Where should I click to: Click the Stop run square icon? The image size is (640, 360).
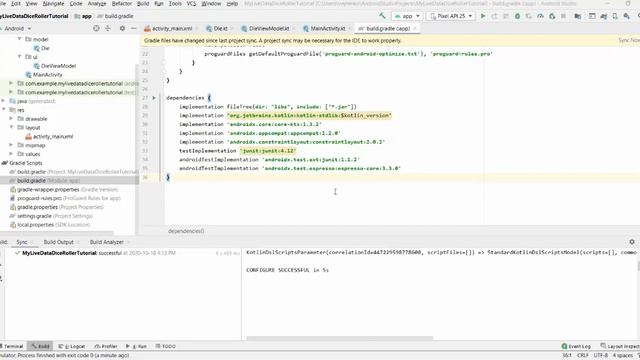(563, 16)
